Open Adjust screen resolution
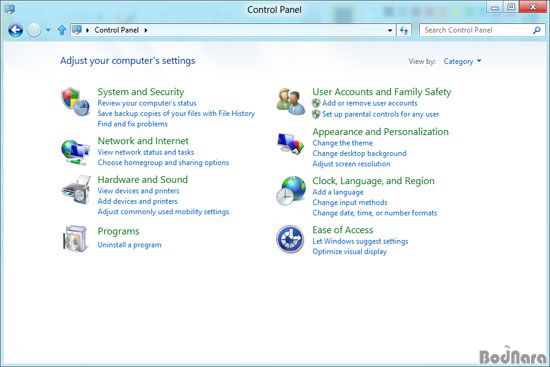The width and height of the screenshot is (550, 367). (x=351, y=164)
